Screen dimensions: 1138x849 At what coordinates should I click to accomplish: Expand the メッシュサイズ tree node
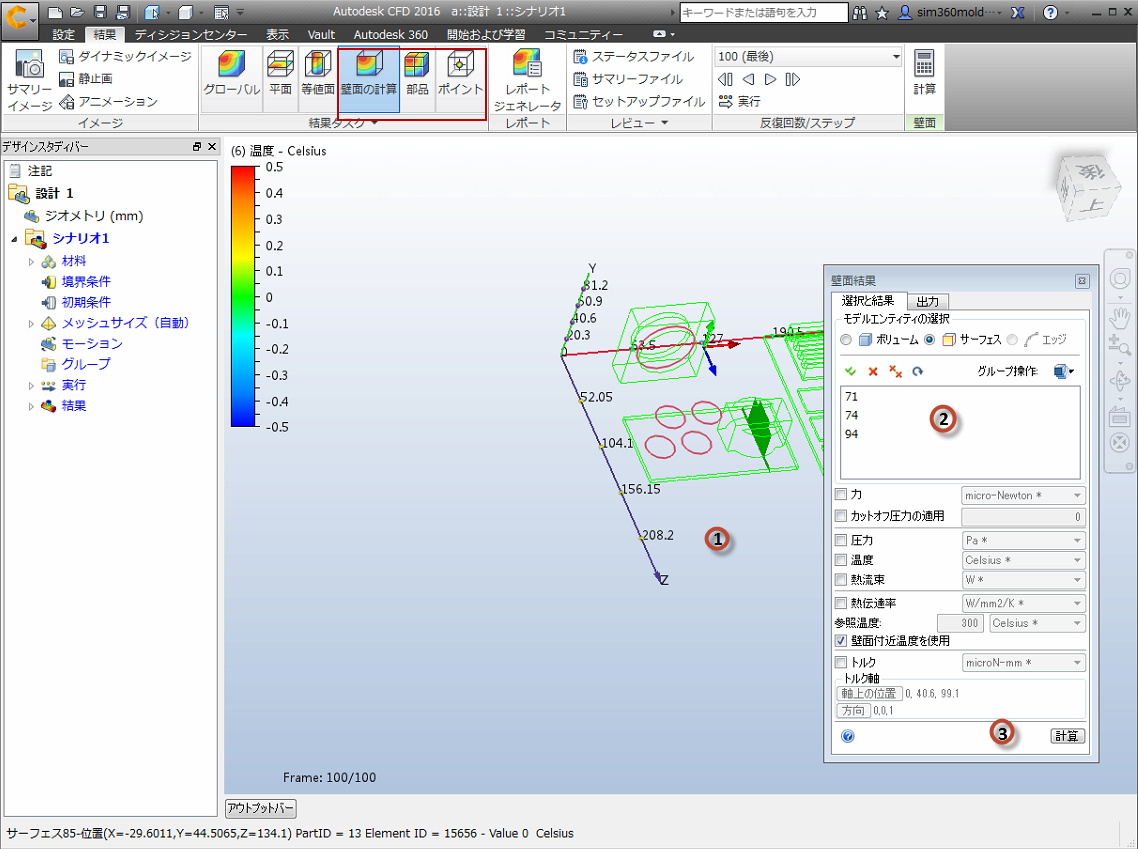pyautogui.click(x=31, y=324)
